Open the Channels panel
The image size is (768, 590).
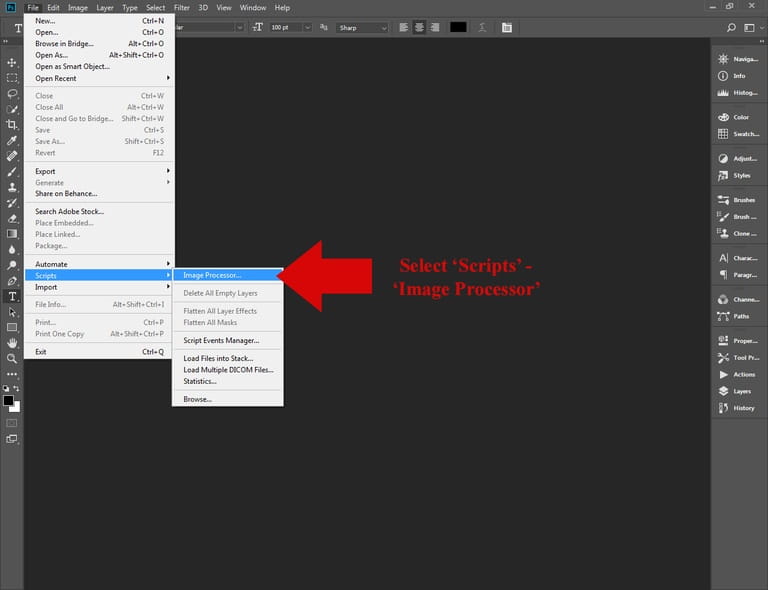739,300
